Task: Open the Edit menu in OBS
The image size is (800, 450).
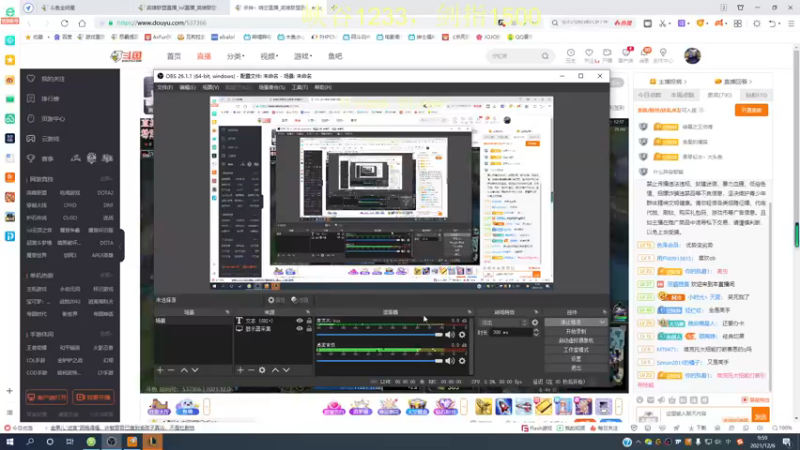Action: pos(187,88)
